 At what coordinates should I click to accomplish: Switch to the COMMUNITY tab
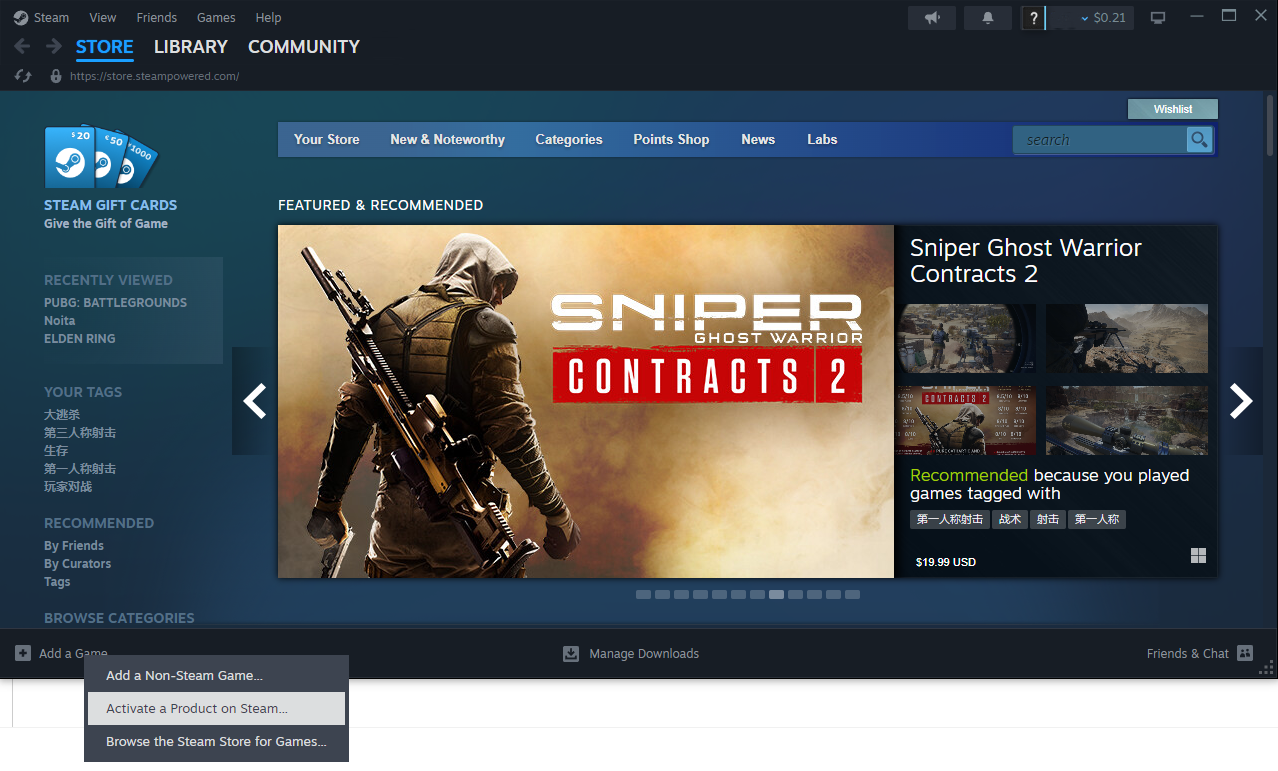tap(304, 47)
